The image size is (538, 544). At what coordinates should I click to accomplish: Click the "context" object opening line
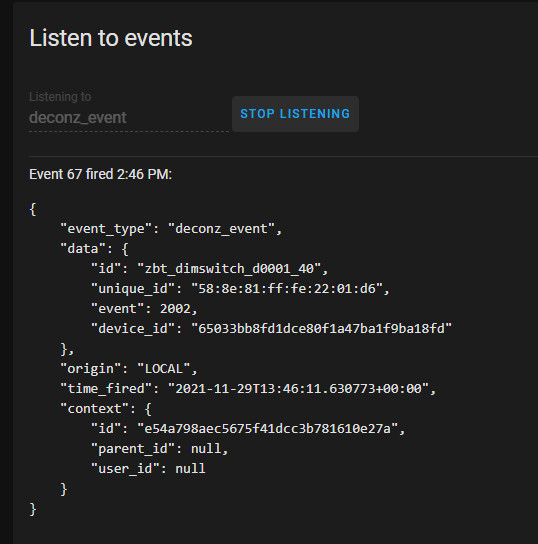[106, 409]
